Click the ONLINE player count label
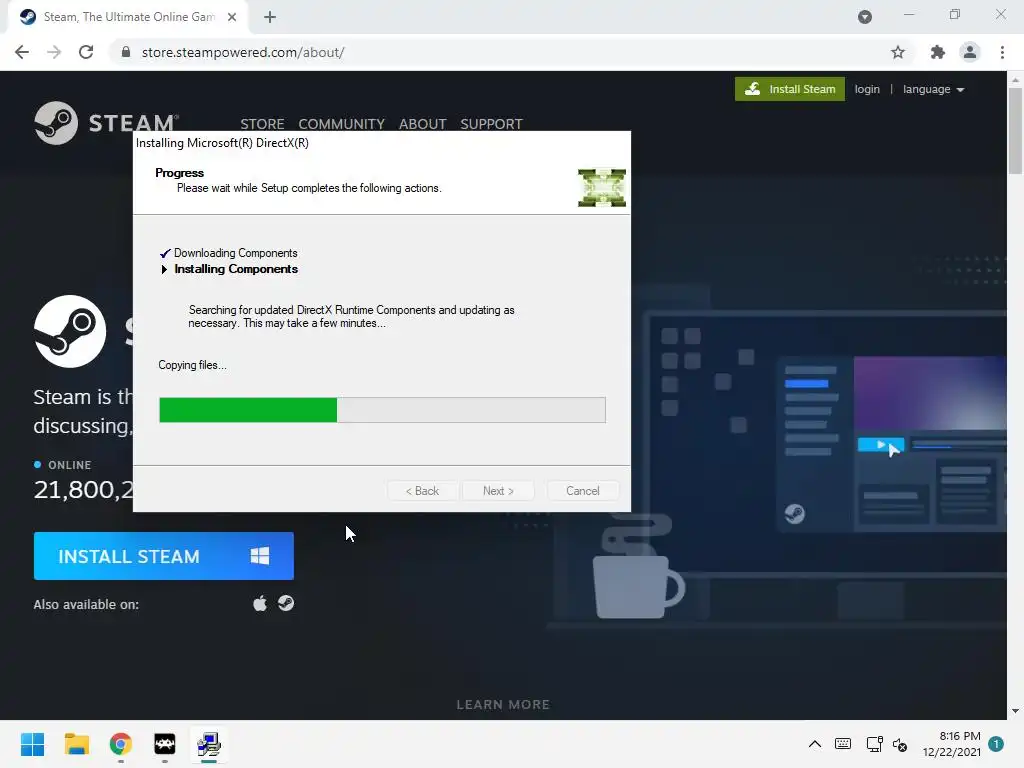 tap(69, 465)
